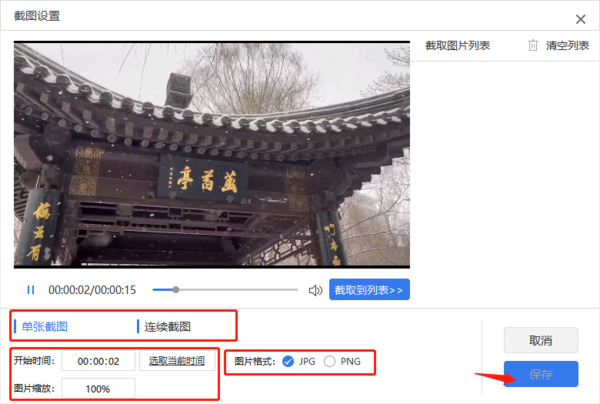
Task: Close the 截图设置 dialog
Action: [580, 19]
